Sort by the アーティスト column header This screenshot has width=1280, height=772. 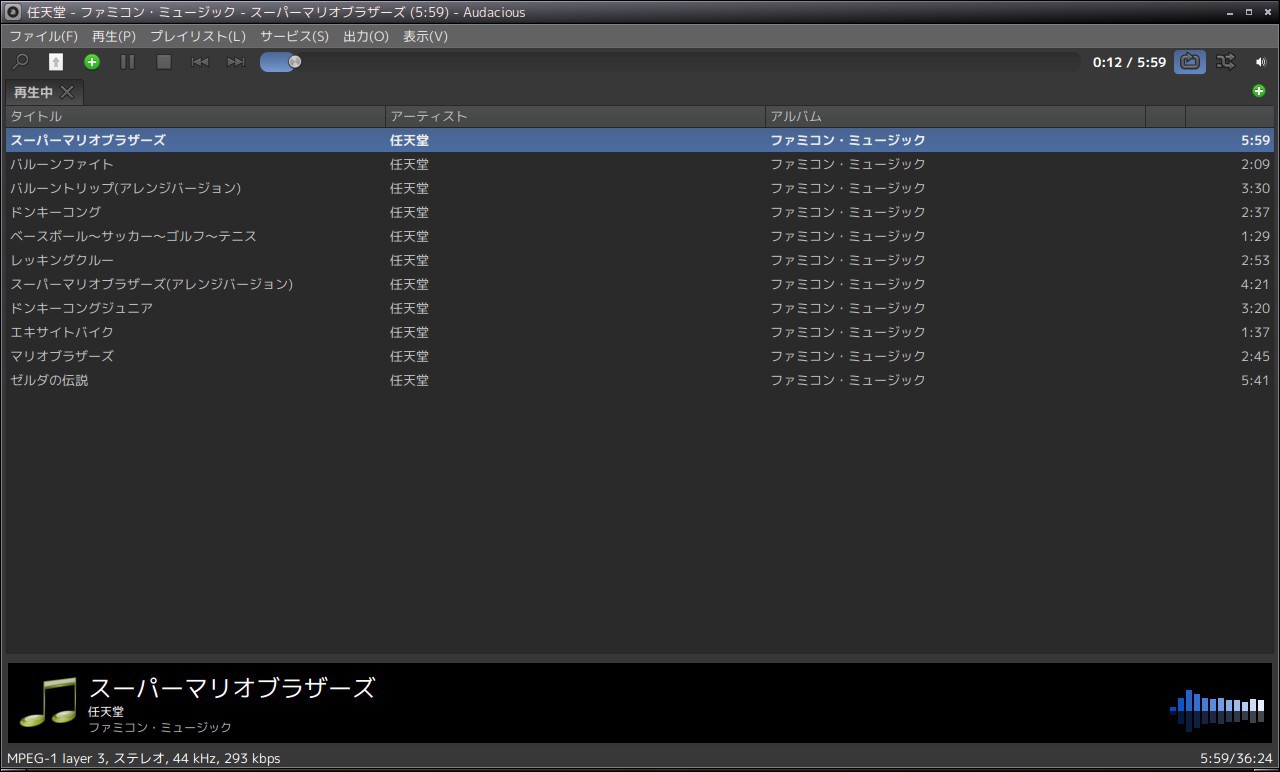tap(575, 116)
